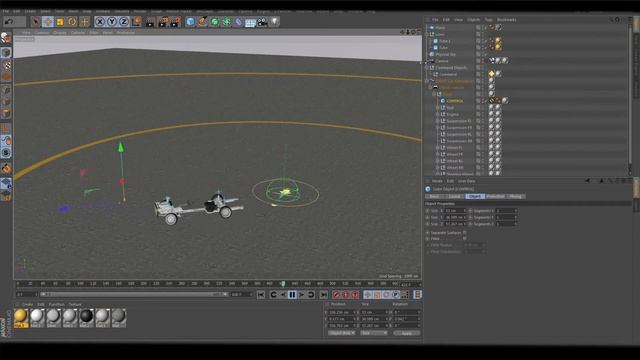Select the Rotate tool in the toolbar

pyautogui.click(x=72, y=22)
